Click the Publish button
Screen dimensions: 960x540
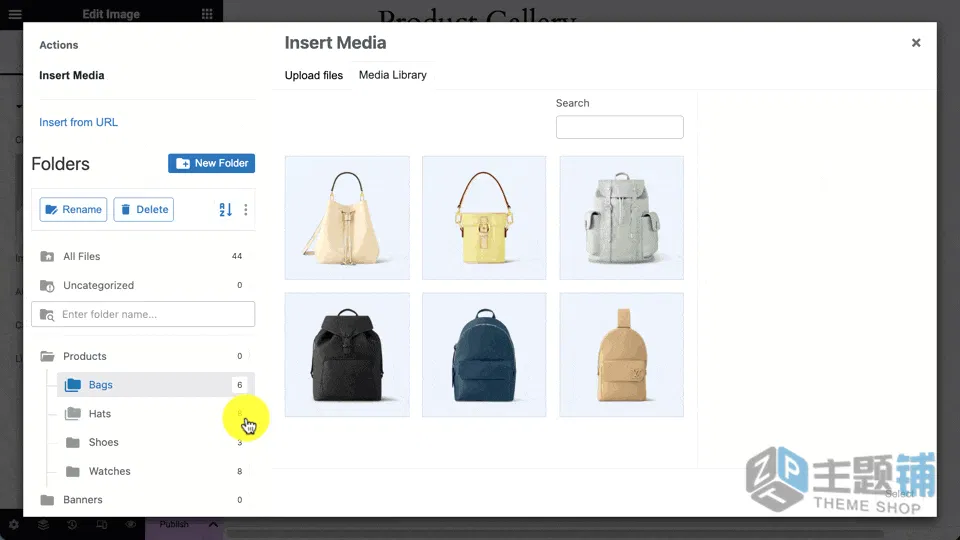[x=174, y=525]
